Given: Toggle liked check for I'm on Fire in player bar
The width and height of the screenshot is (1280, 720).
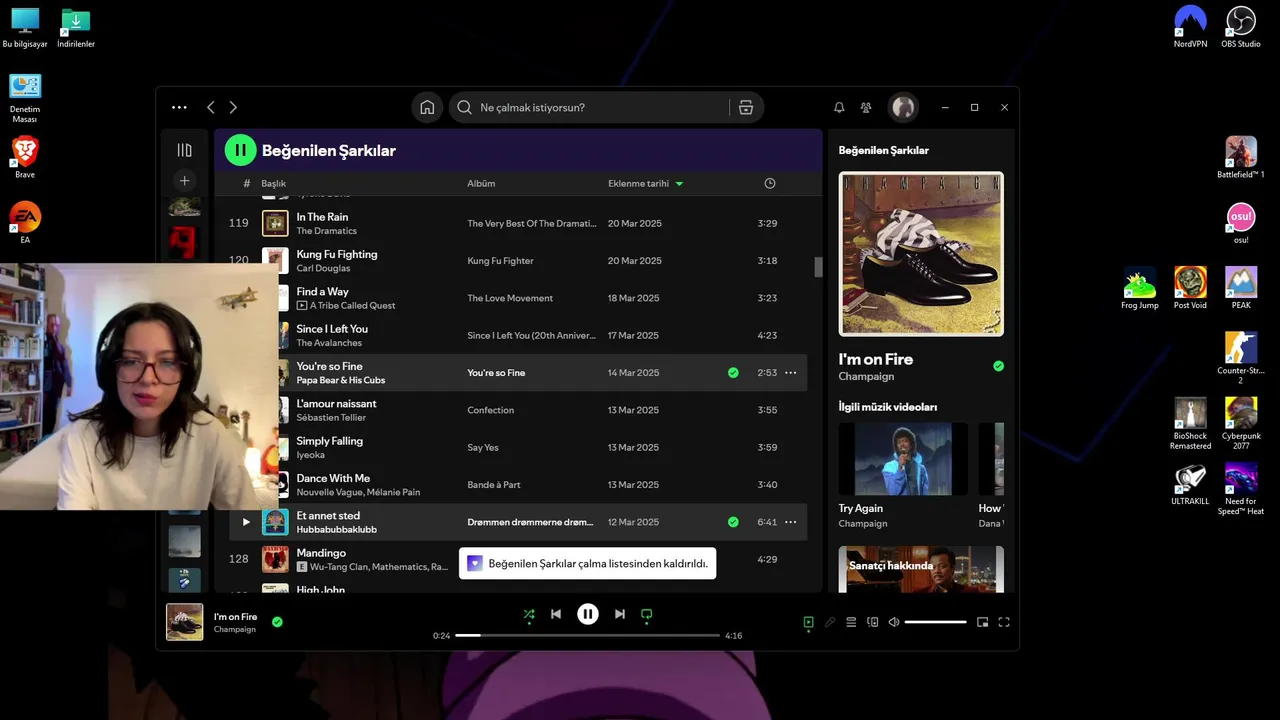Looking at the screenshot, I should pos(277,622).
